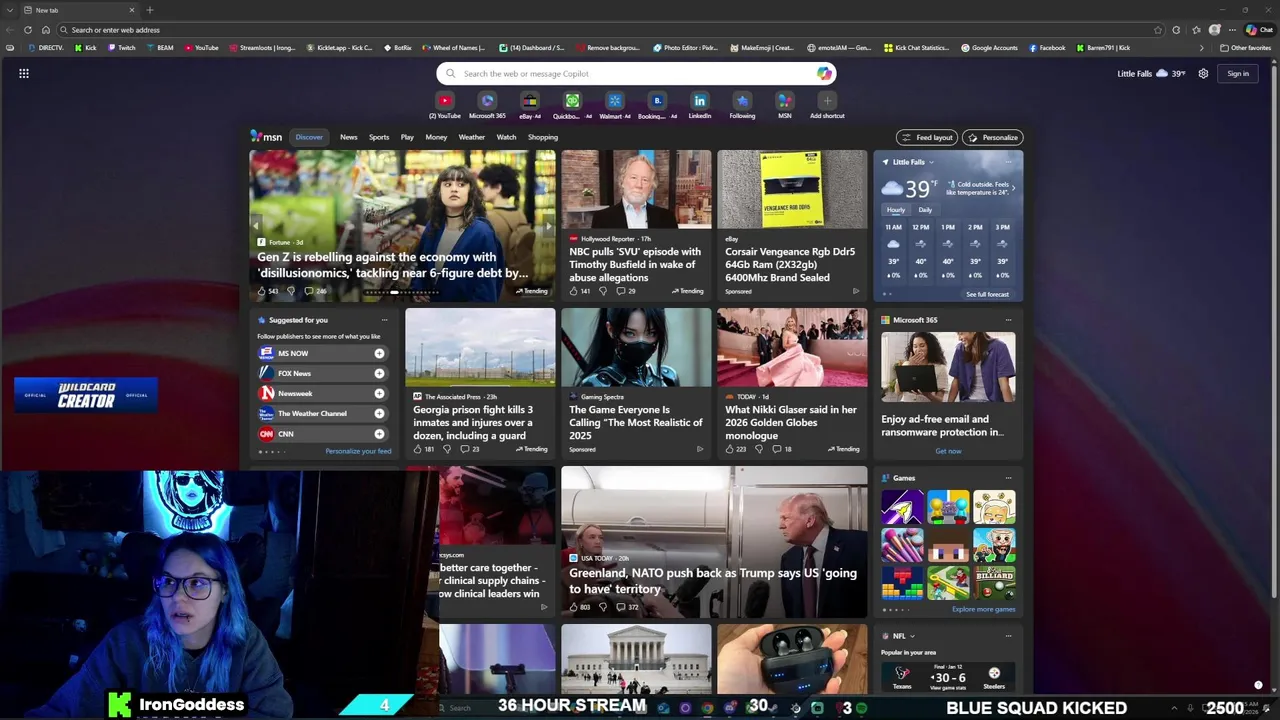Open the Explore more games link
This screenshot has width=1280, height=720.
(x=983, y=609)
